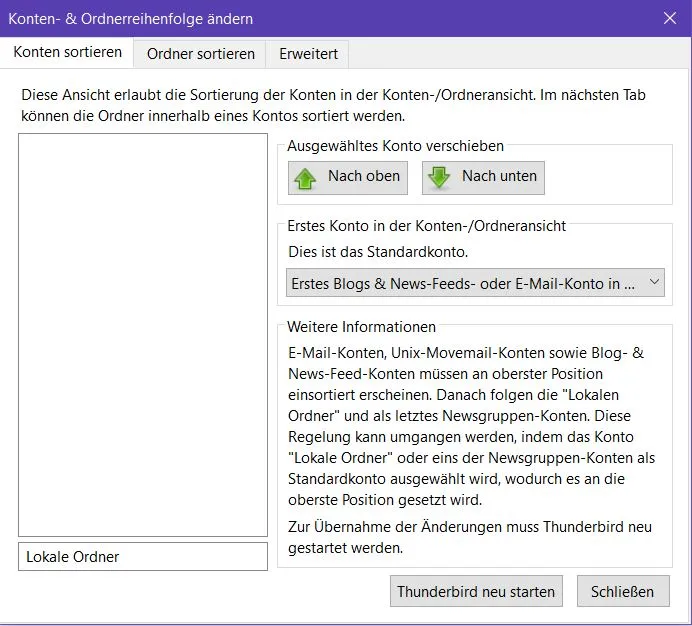692x626 pixels.
Task: Click inside the empty account list box
Action: point(143,335)
